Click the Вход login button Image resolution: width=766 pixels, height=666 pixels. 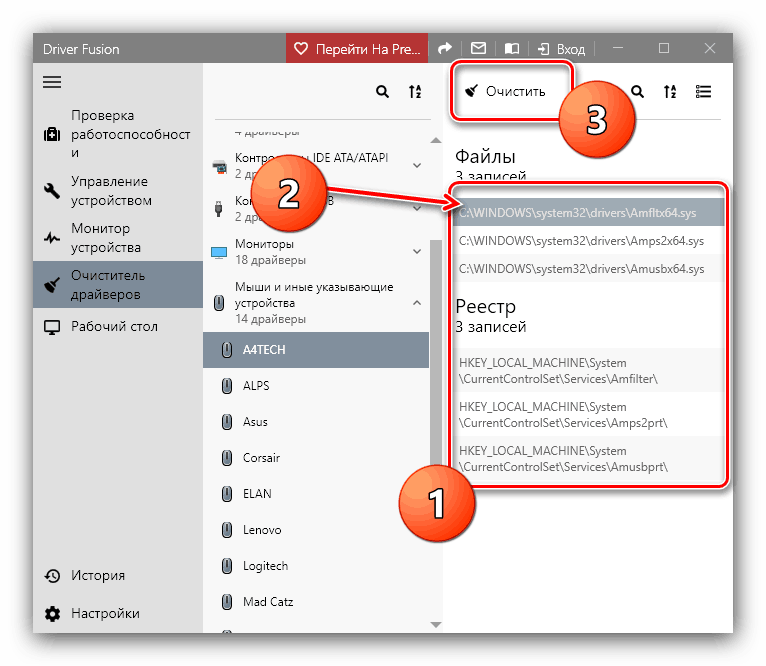click(561, 49)
